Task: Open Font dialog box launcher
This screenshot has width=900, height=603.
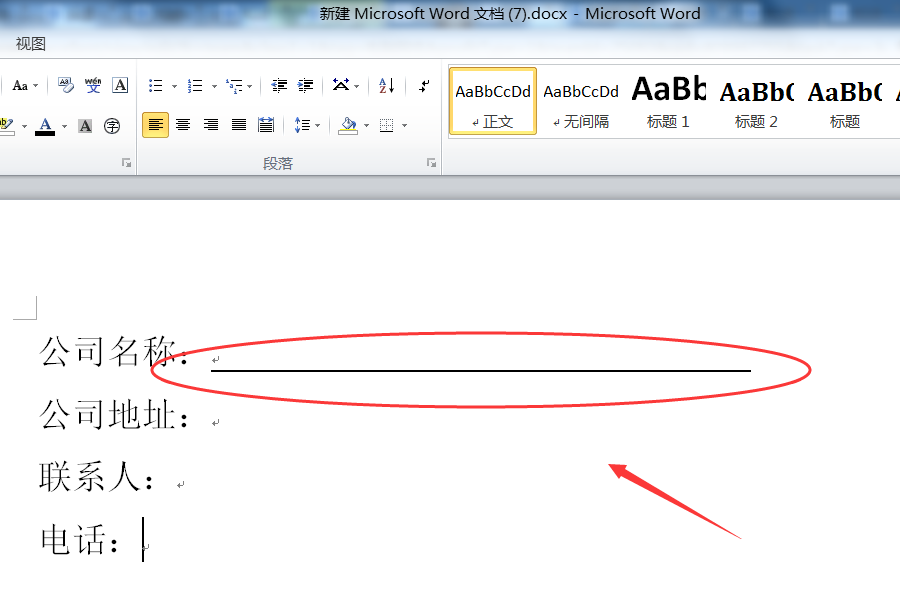Action: click(126, 164)
